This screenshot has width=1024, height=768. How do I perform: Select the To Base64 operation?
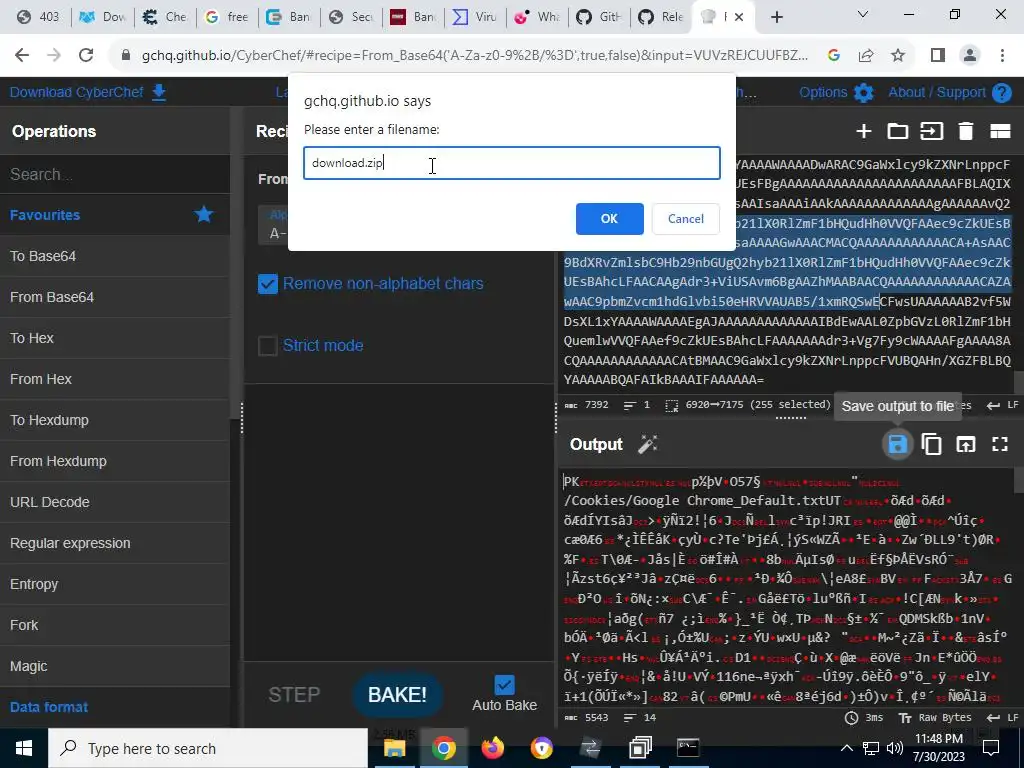coord(115,256)
